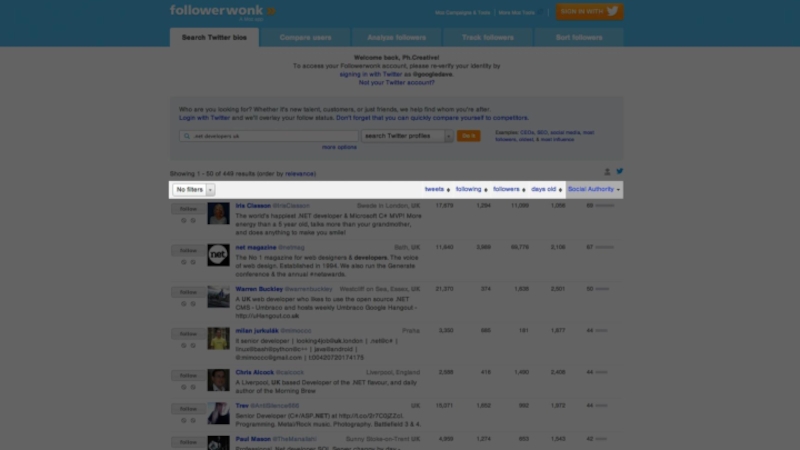Open the Paul Mason name link

click(253, 439)
